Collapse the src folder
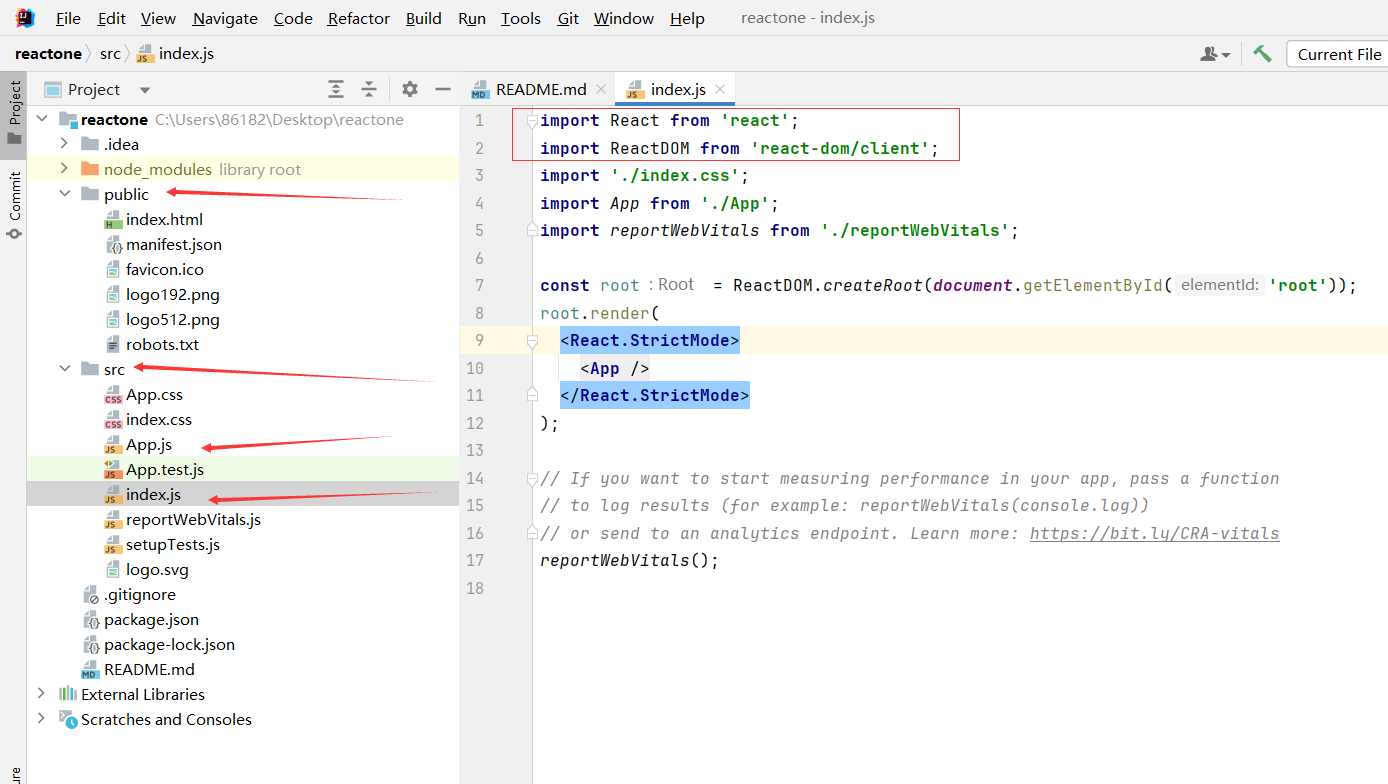This screenshot has height=784, width=1388. coord(64,369)
